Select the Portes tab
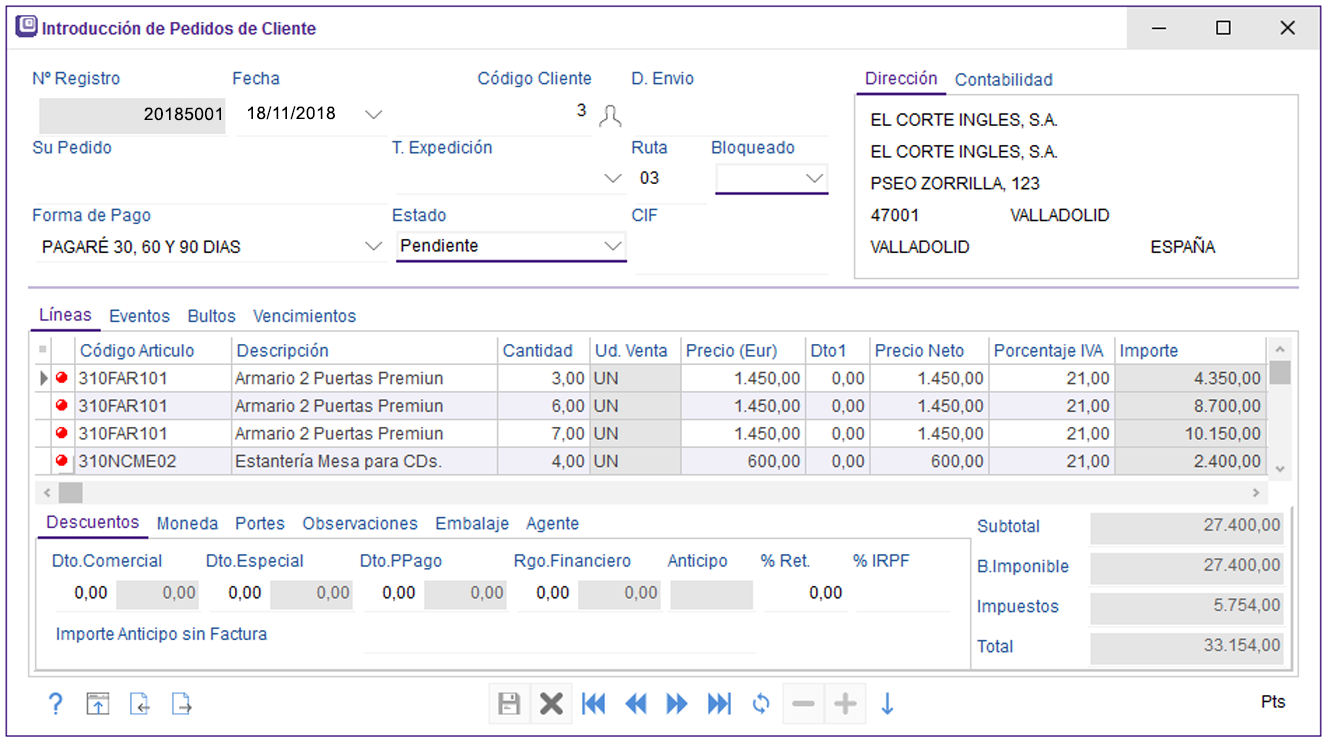Image resolution: width=1327 pixels, height=745 pixels. pyautogui.click(x=260, y=524)
